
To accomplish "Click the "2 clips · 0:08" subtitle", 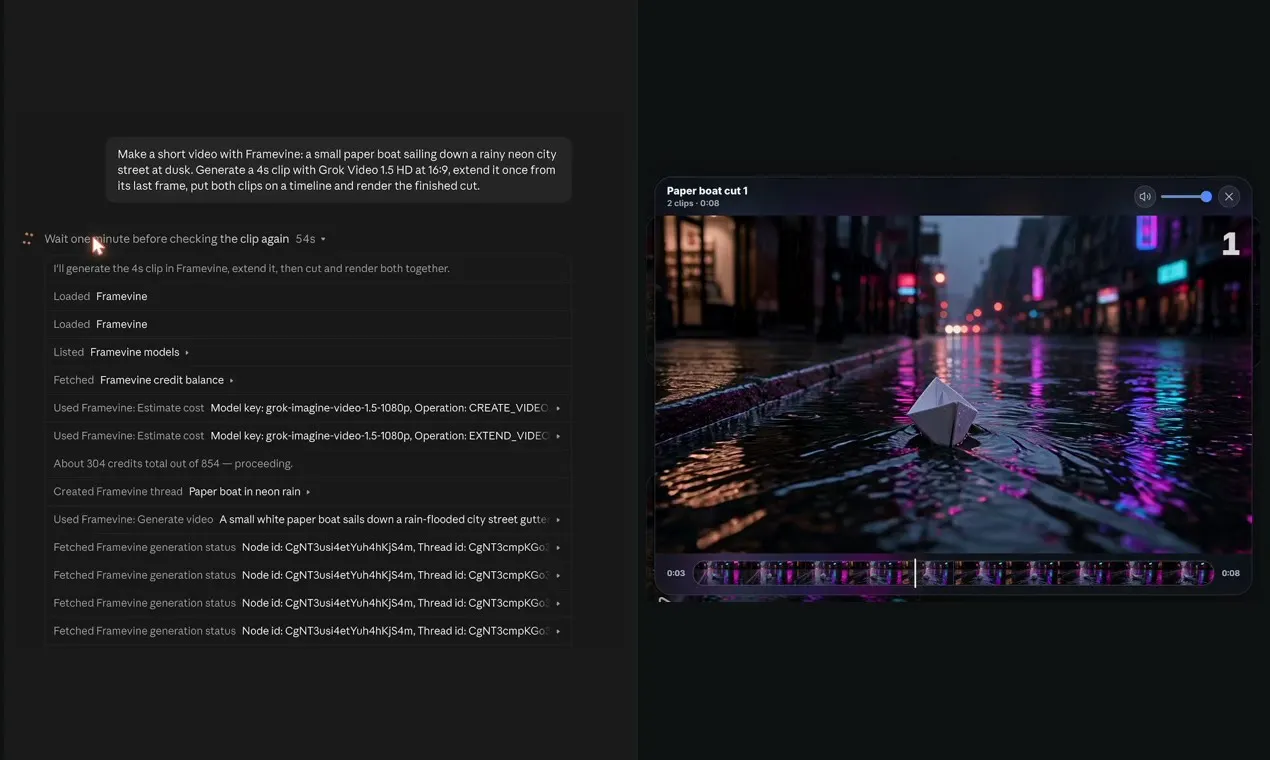I will [x=695, y=204].
